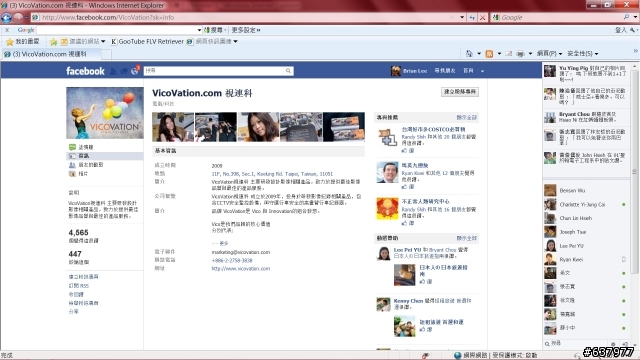640x360 pixels.
Task: Click the printer icon
Action: click(520, 53)
